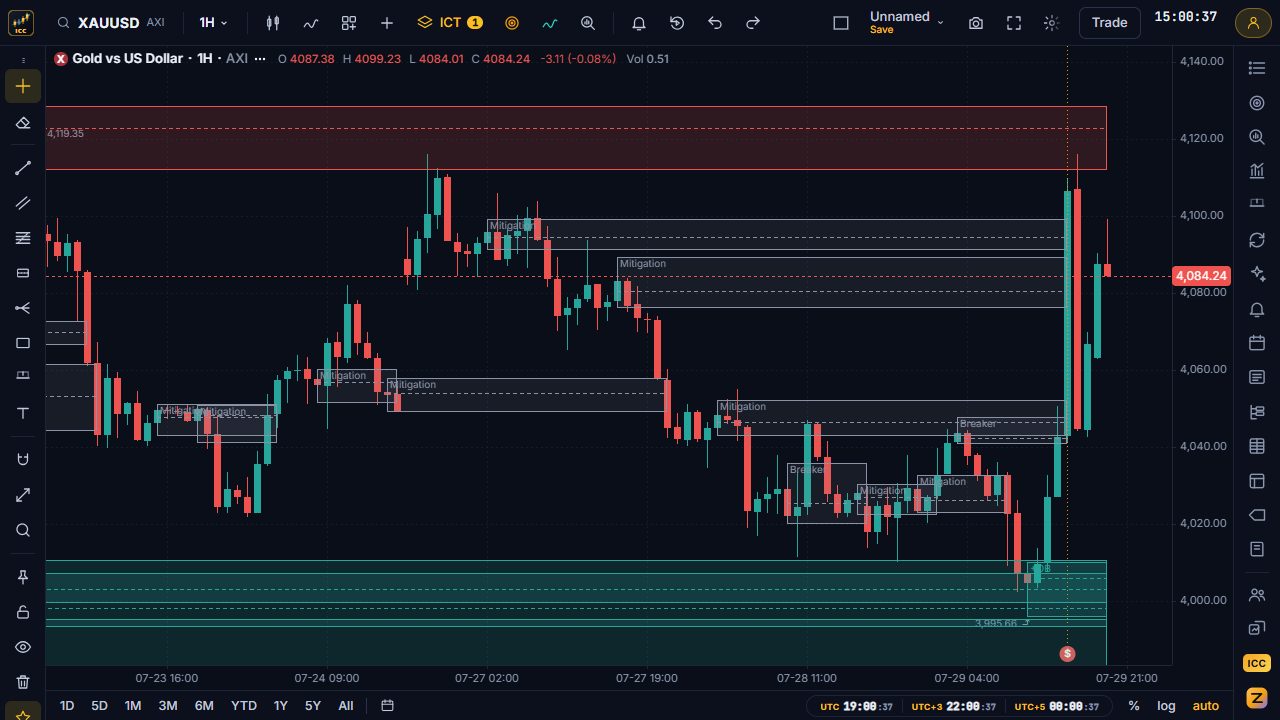Select the 1Y range button

click(281, 705)
